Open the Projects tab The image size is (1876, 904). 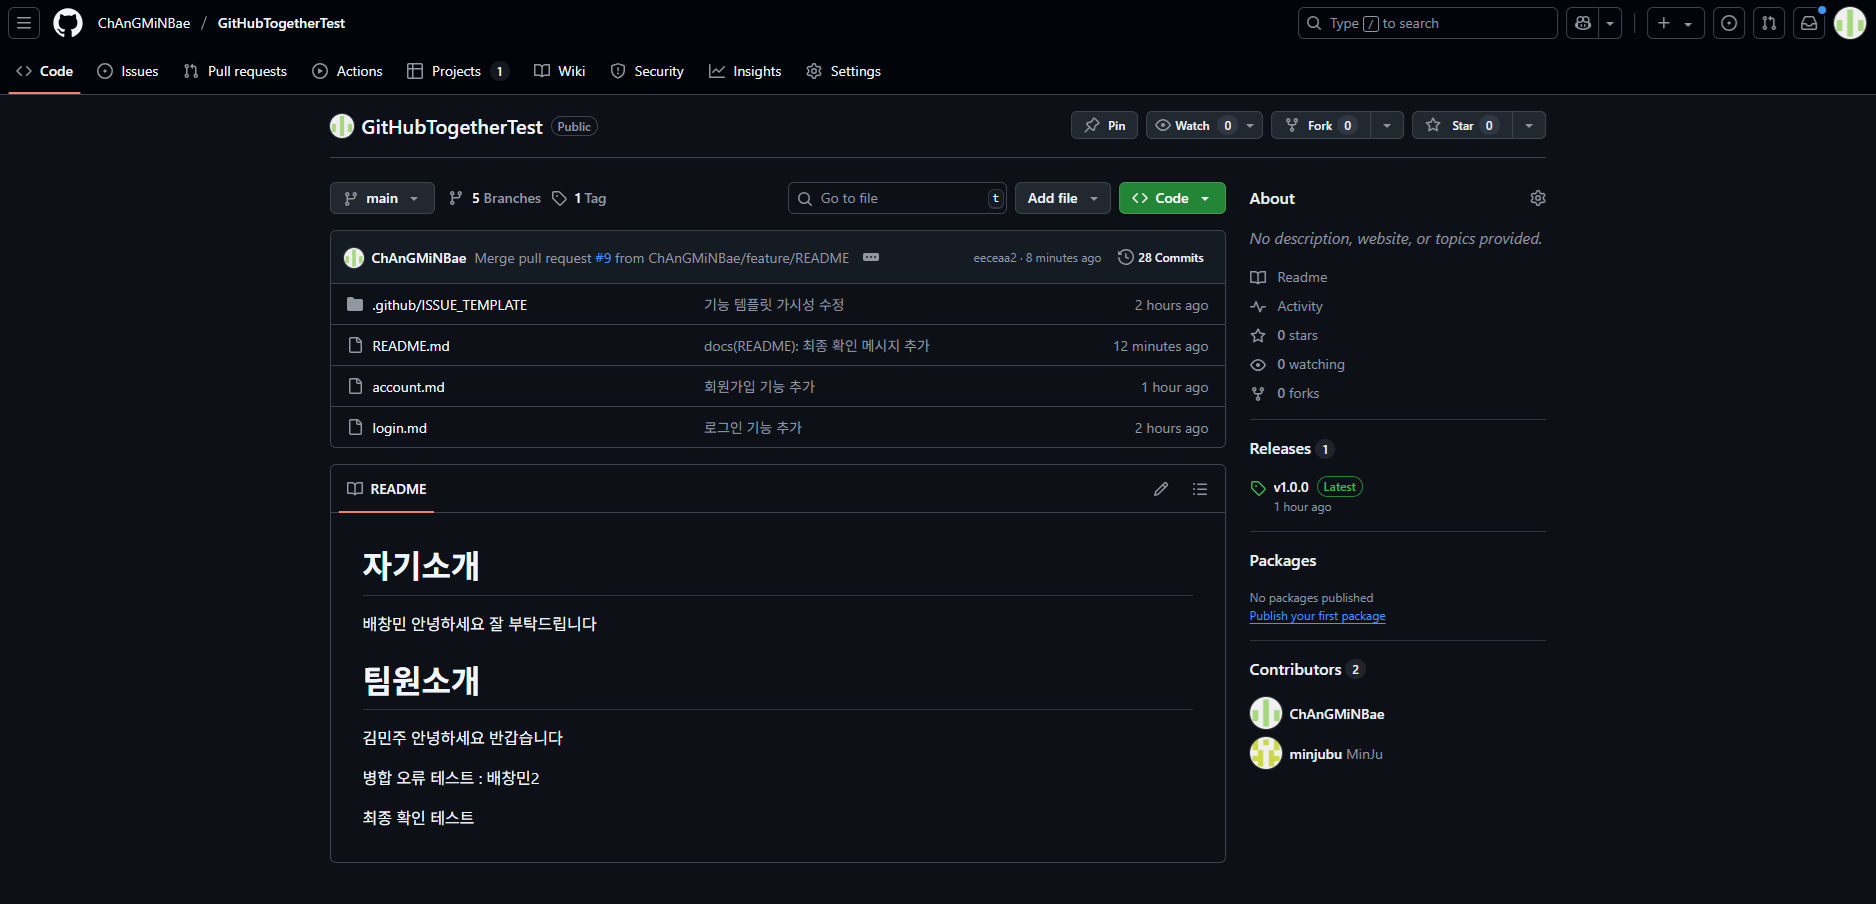point(458,71)
